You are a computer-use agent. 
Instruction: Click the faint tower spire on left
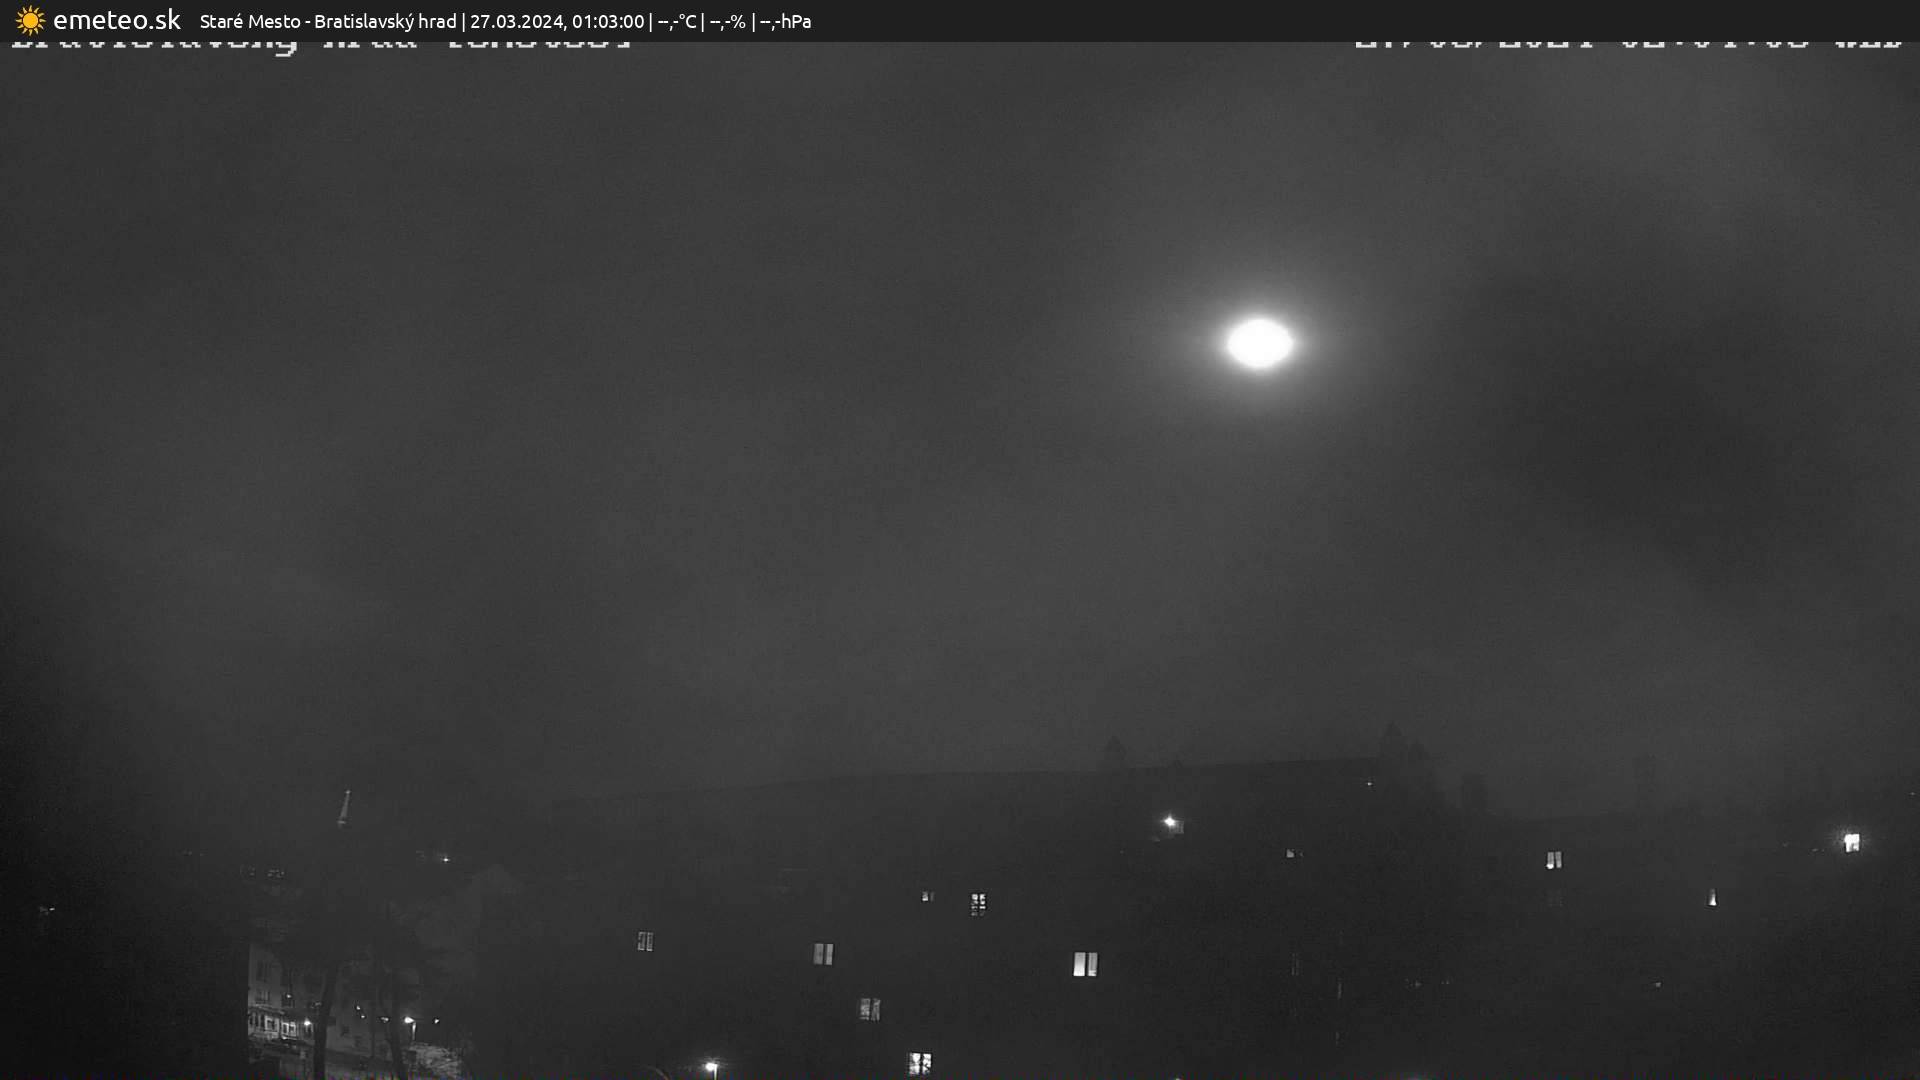tap(345, 806)
